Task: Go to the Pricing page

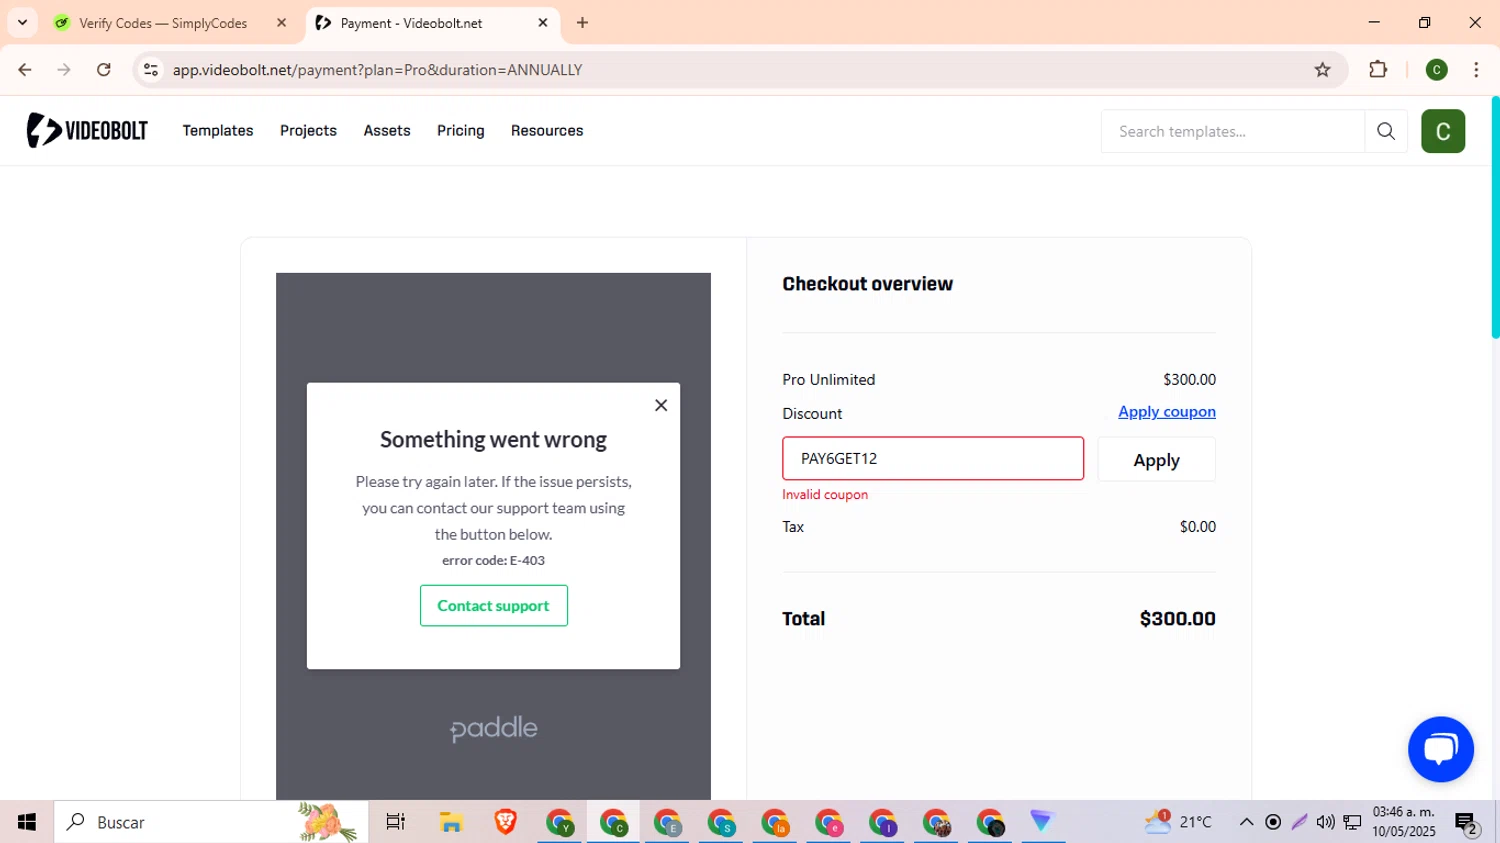Action: (460, 131)
